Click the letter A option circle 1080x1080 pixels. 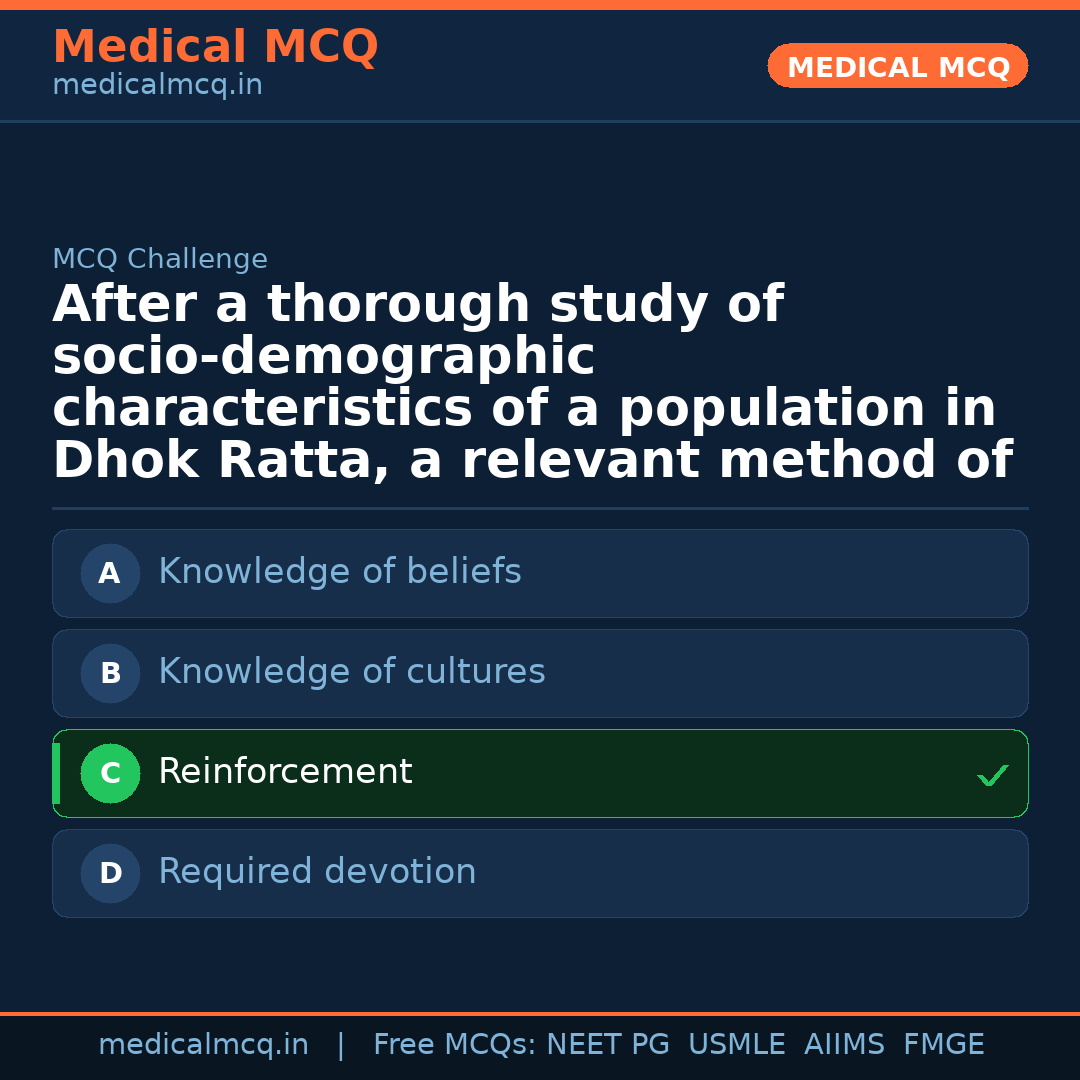click(x=110, y=574)
